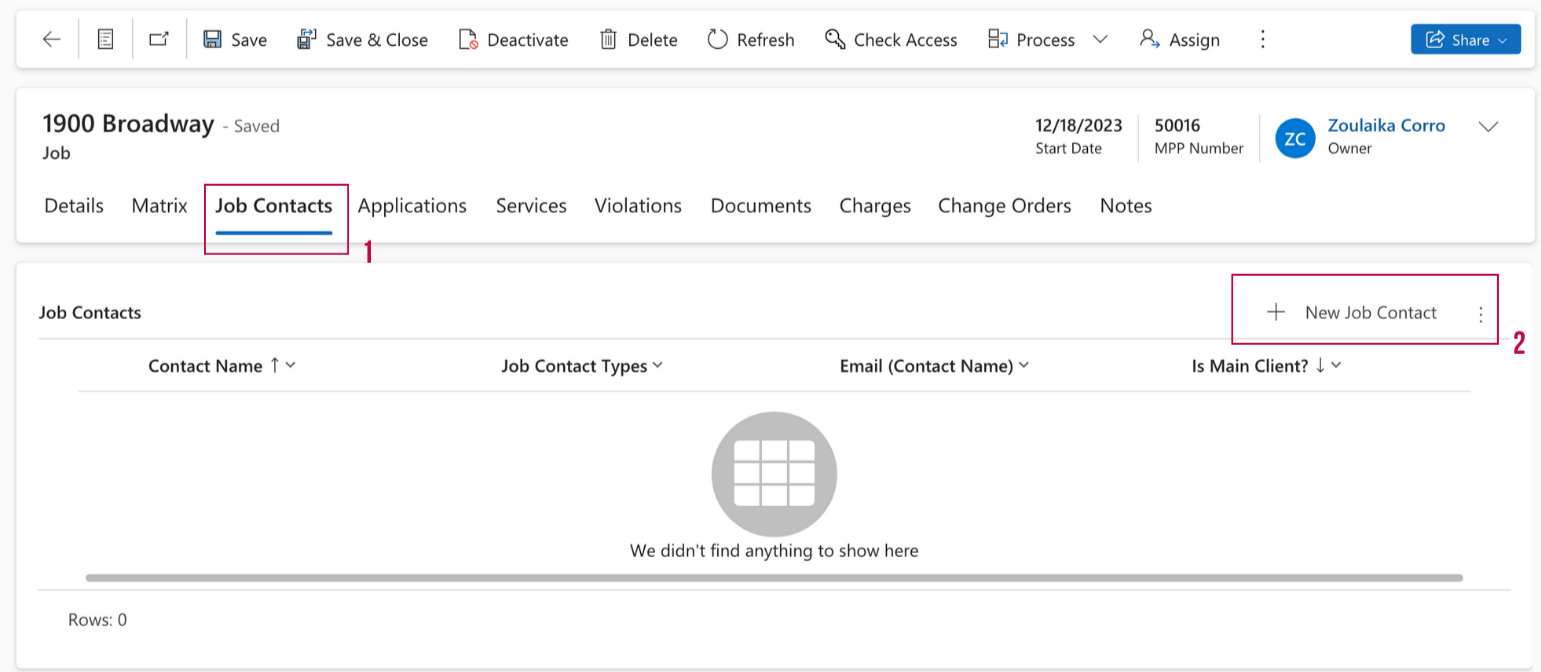Image resolution: width=1541 pixels, height=672 pixels.
Task: Click the back arrow icon
Action: [x=51, y=40]
